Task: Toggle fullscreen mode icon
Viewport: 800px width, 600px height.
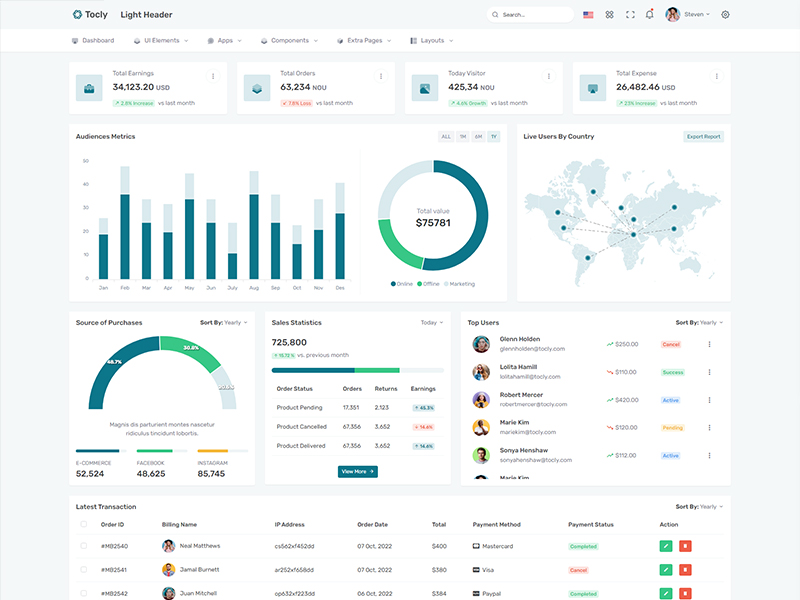Action: click(x=630, y=15)
